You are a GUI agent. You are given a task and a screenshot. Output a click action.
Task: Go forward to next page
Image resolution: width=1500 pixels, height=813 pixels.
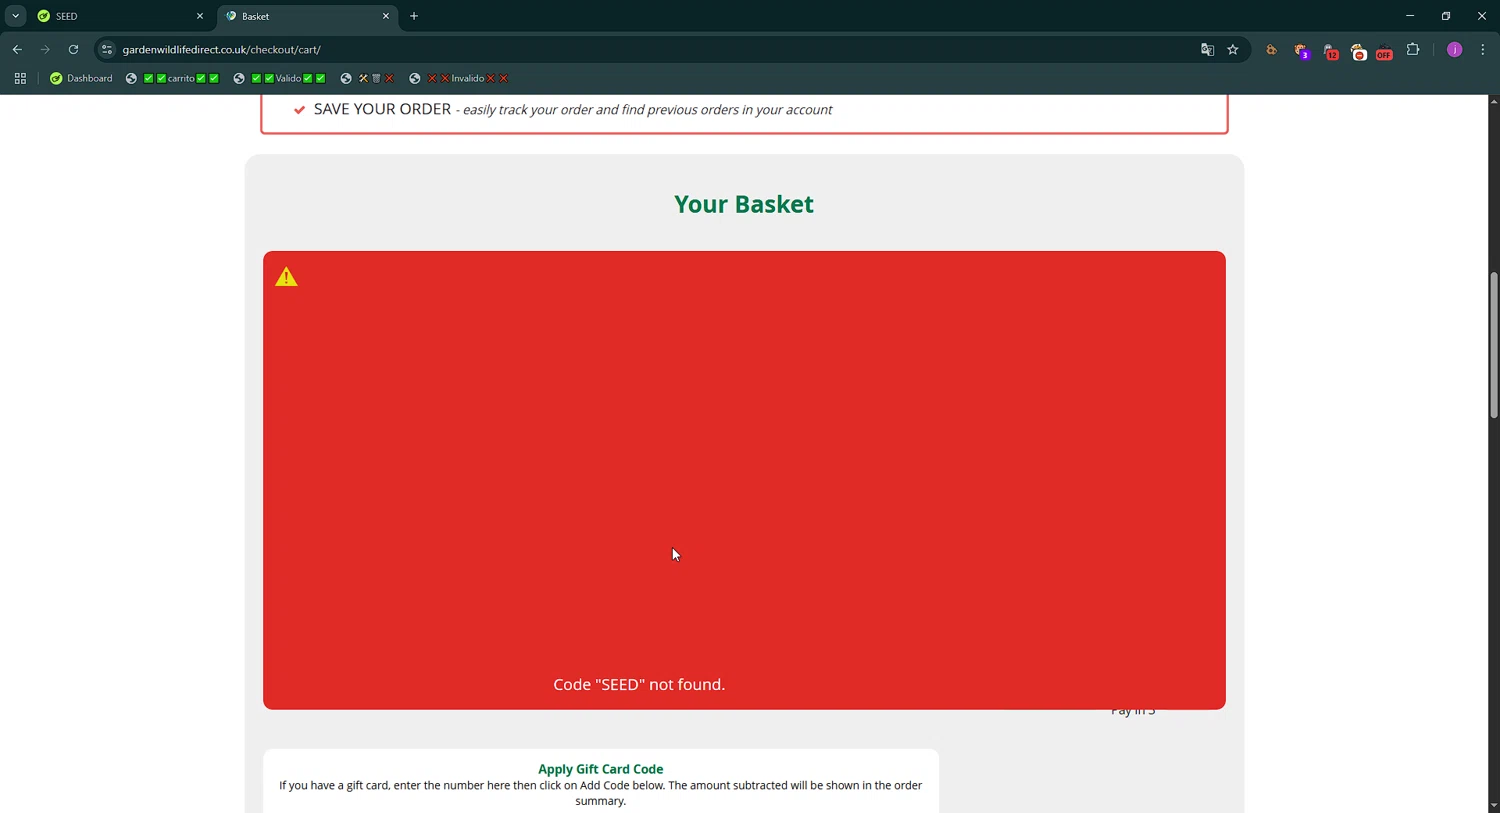(45, 49)
